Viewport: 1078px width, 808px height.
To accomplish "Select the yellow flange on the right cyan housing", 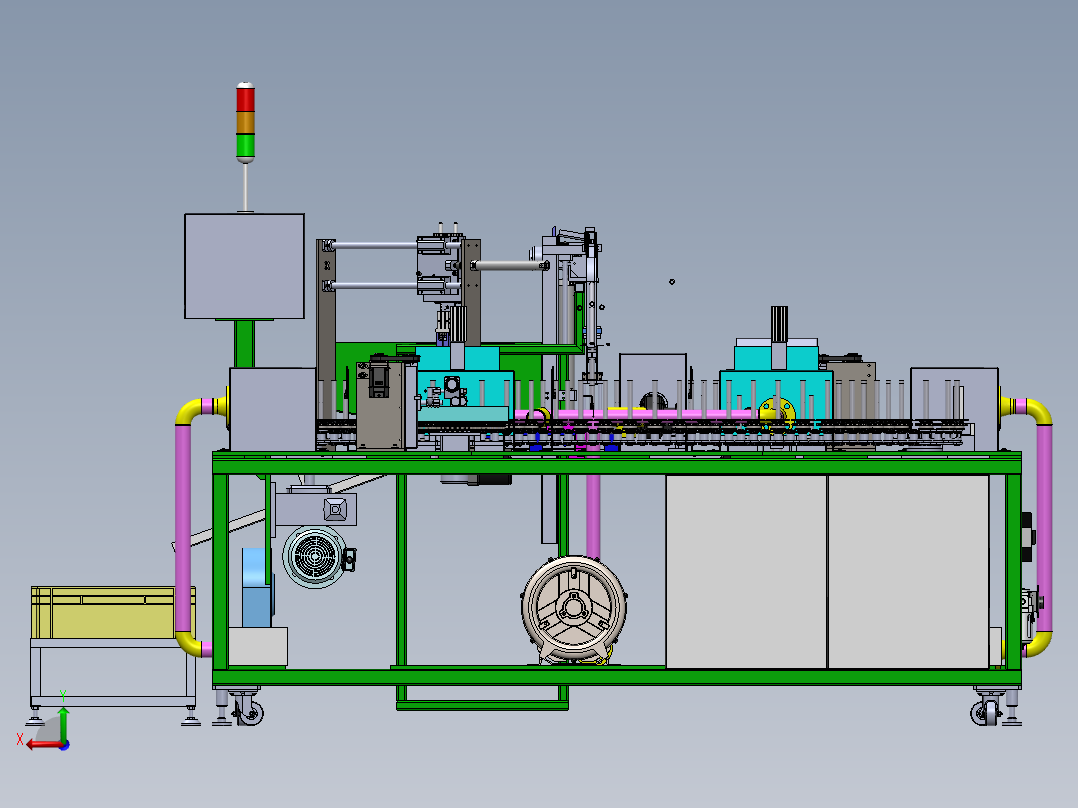I will pos(777,412).
